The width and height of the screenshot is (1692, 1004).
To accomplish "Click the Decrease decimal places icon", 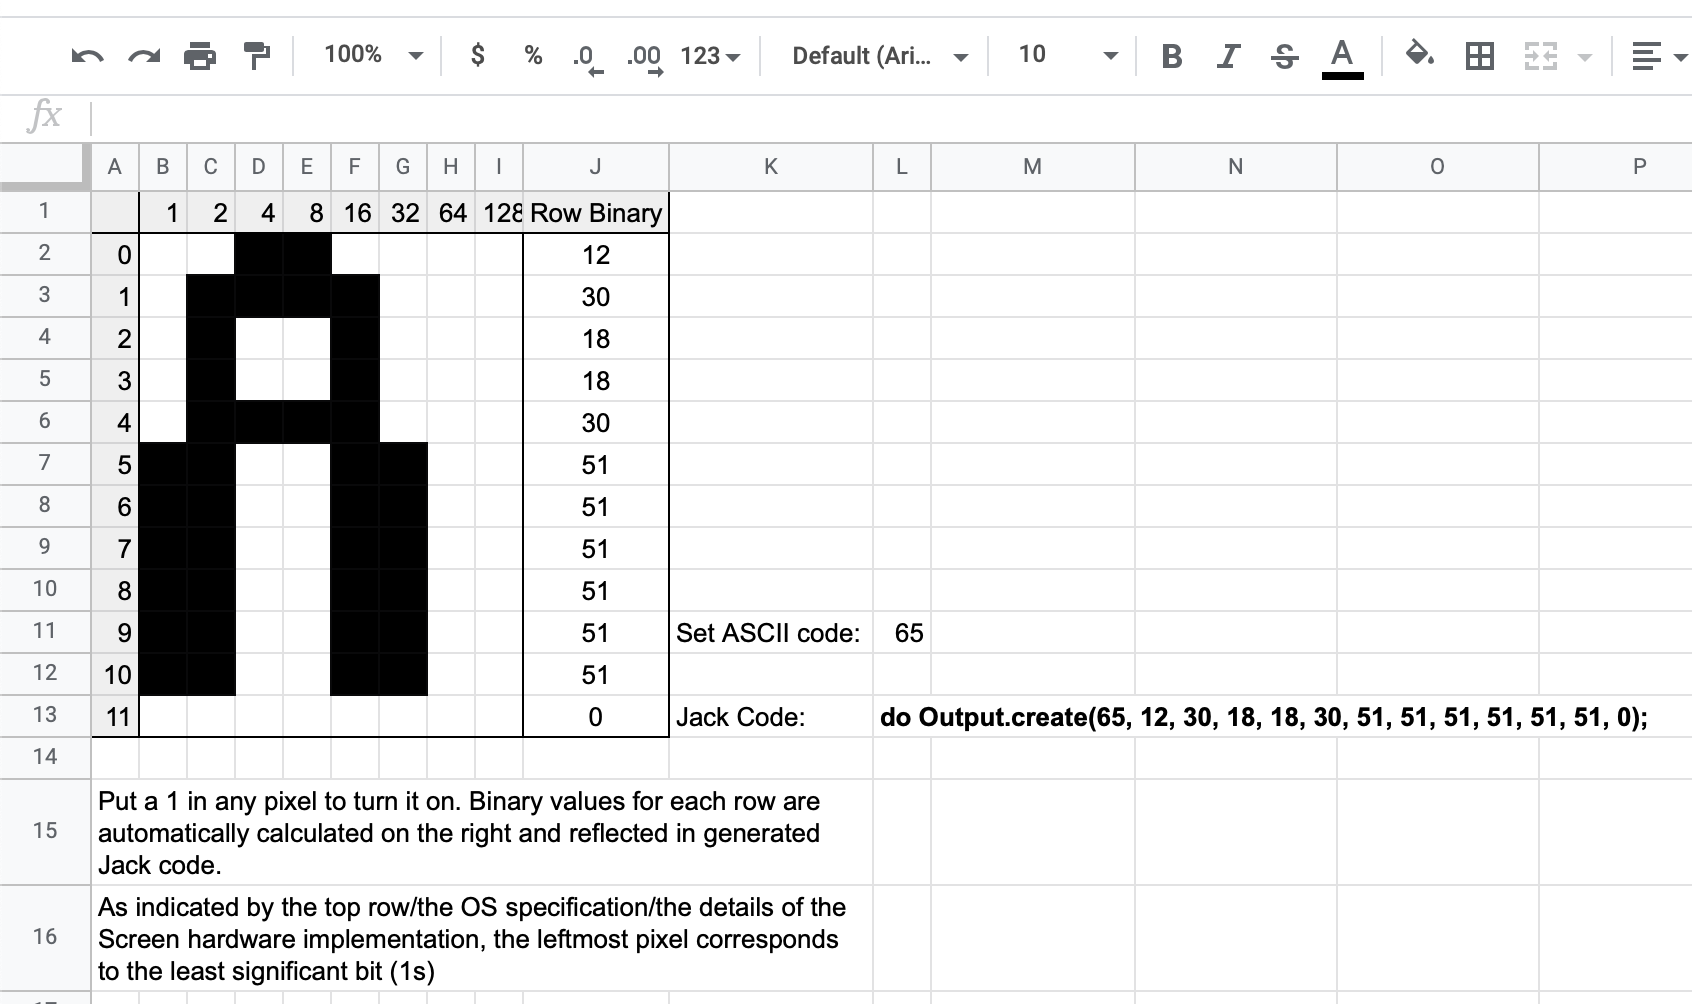I will [x=588, y=58].
